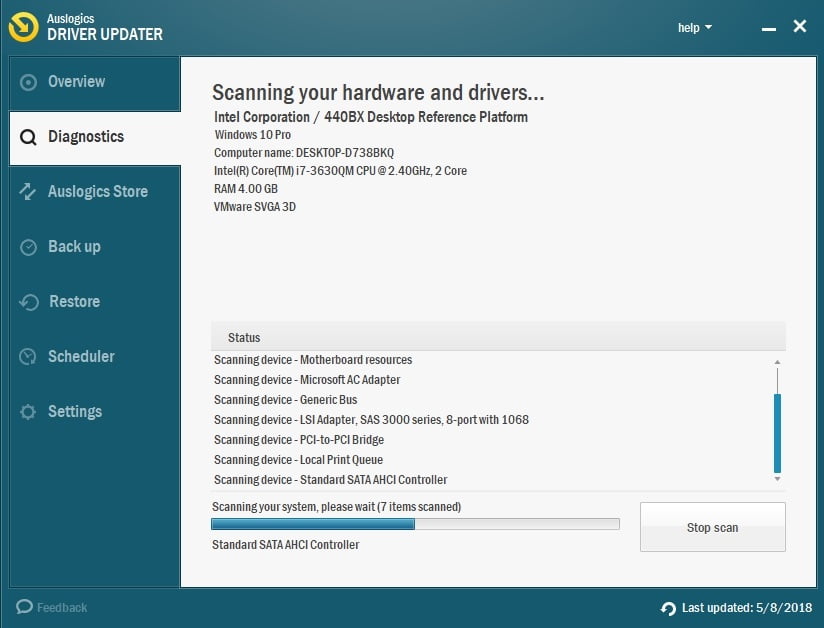Open the Back up section
824x628 pixels.
point(95,247)
